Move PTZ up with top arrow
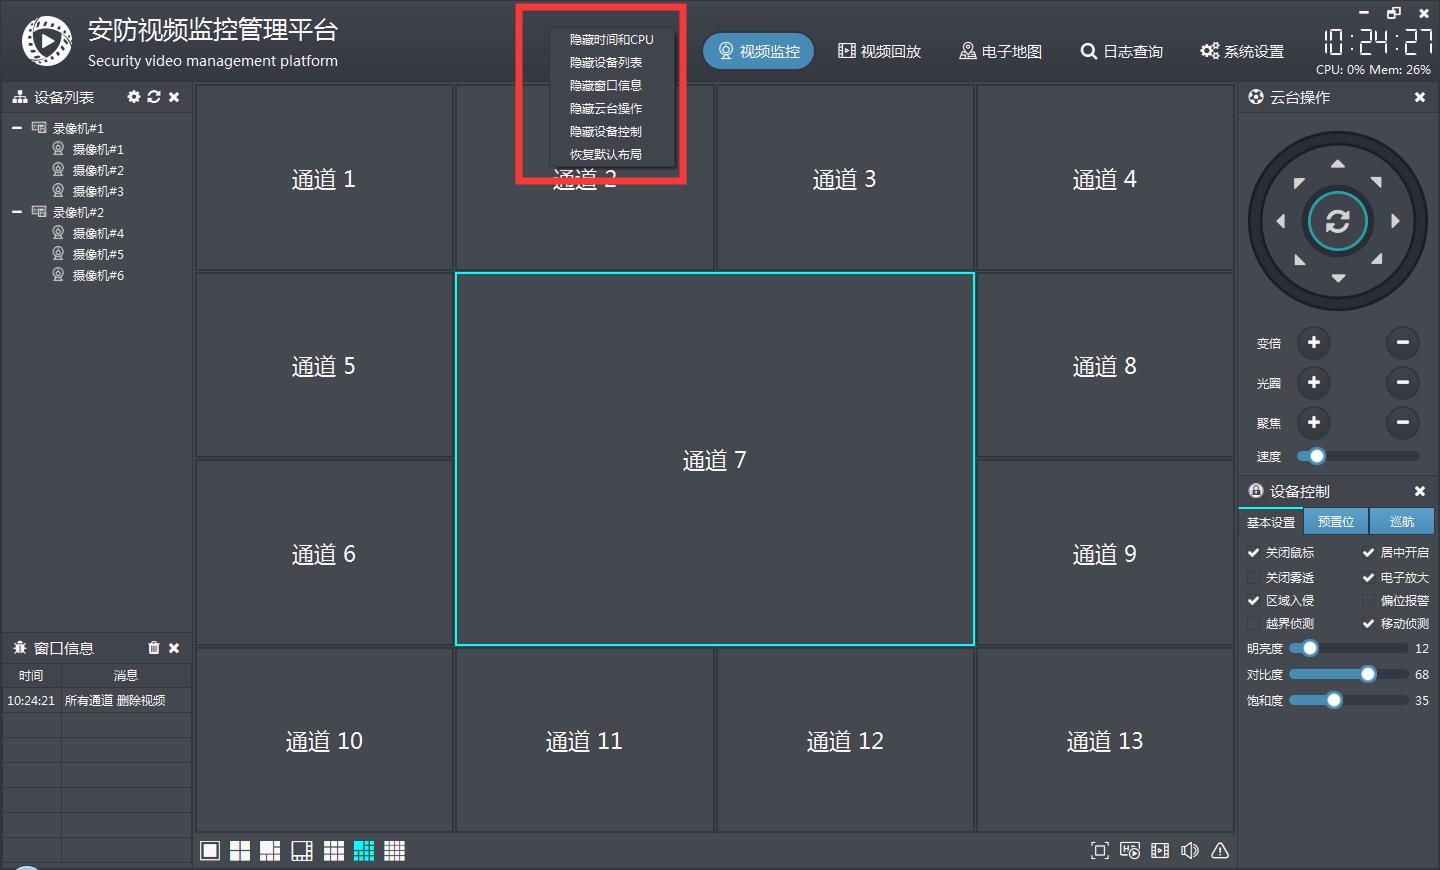 click(1338, 163)
